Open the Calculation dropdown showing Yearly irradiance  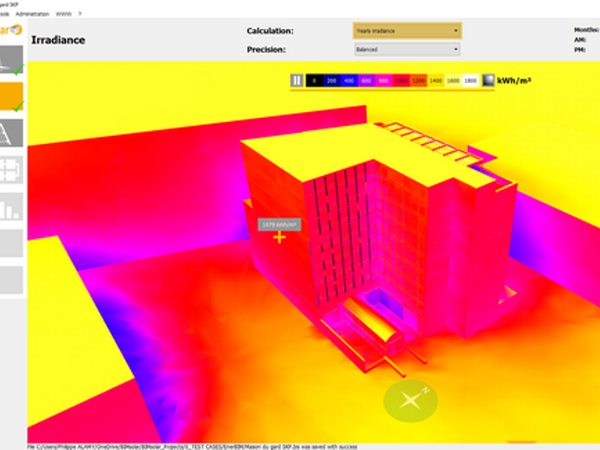[406, 30]
